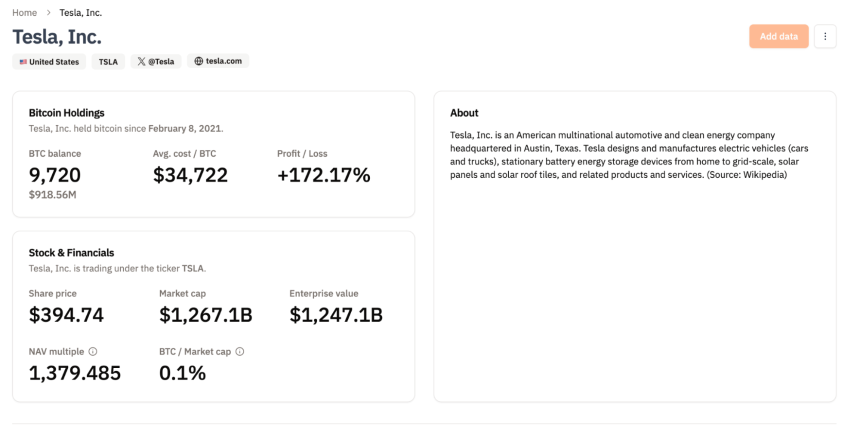The image size is (860, 426).
Task: Click the Add data button
Action: 779,36
